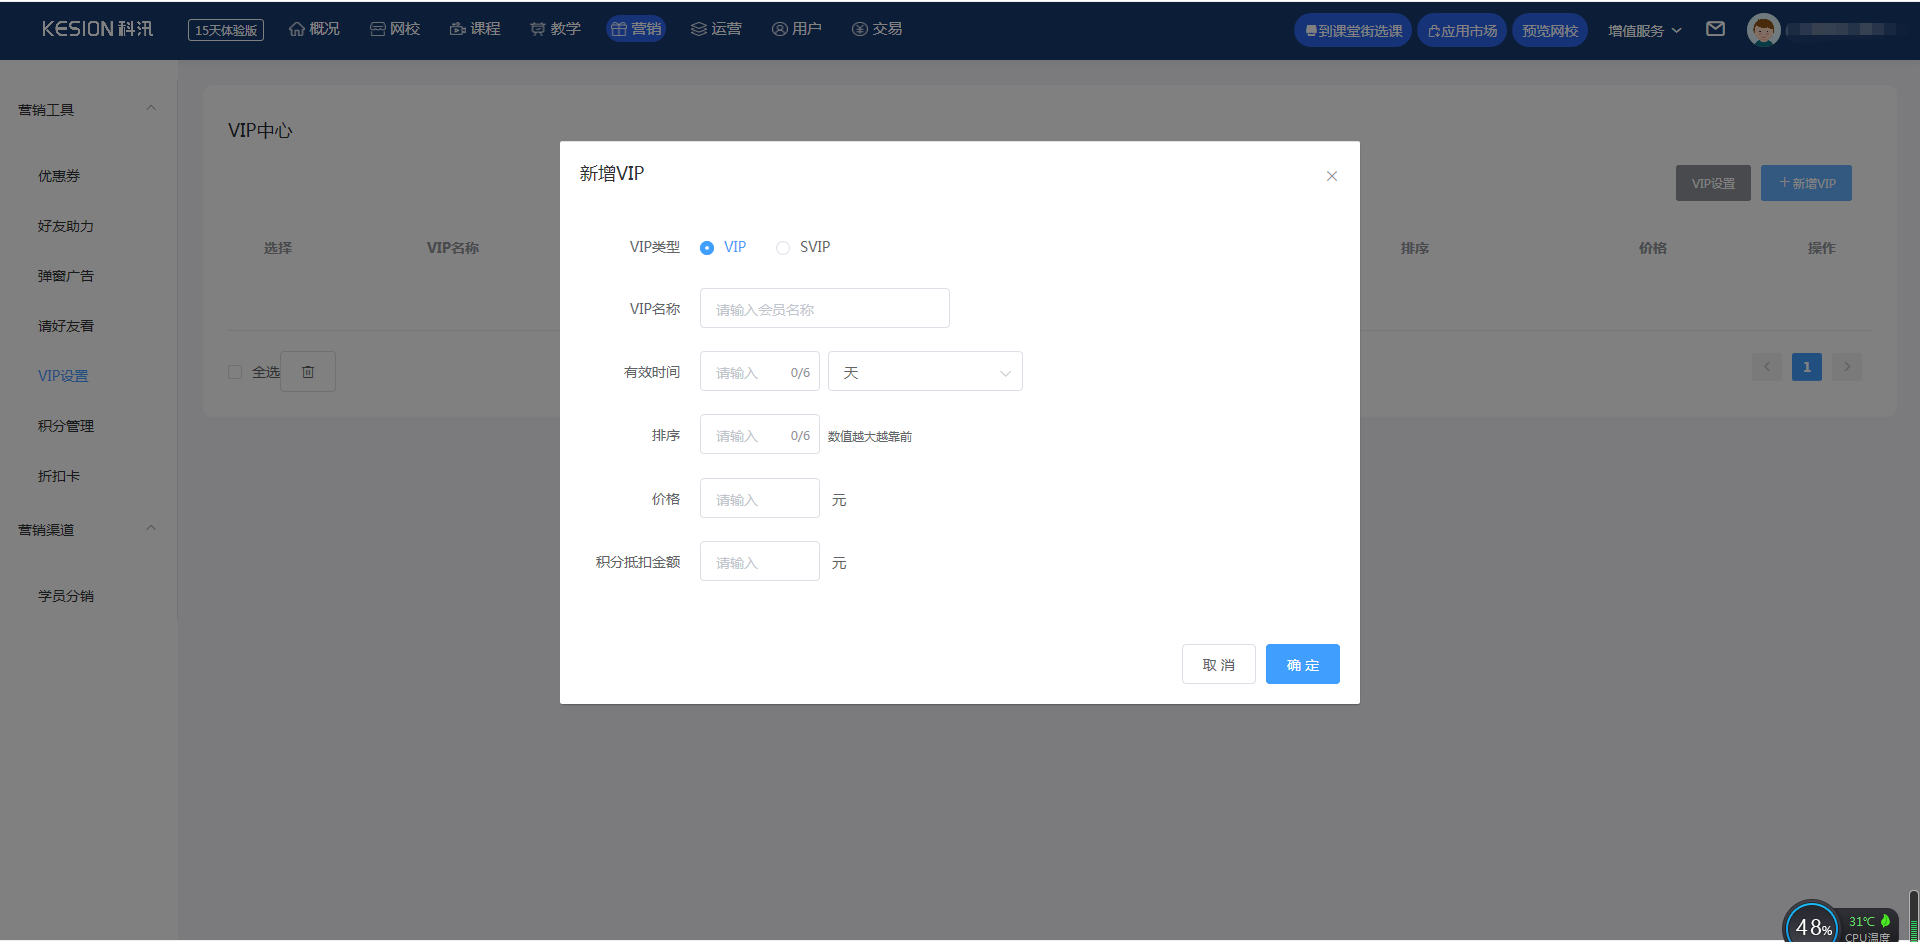Screen dimensions: 1920x942
Task: Select the VIP radio option
Action: [x=707, y=248]
